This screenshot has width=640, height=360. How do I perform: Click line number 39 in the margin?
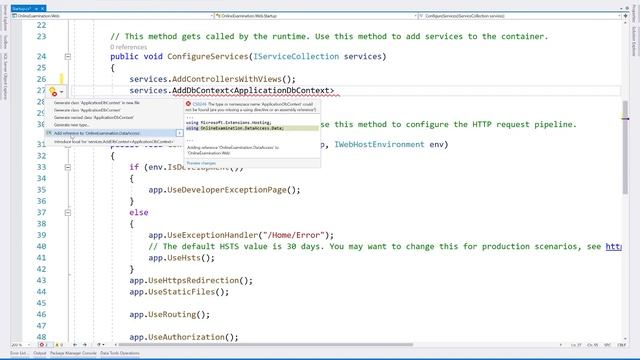click(41, 235)
